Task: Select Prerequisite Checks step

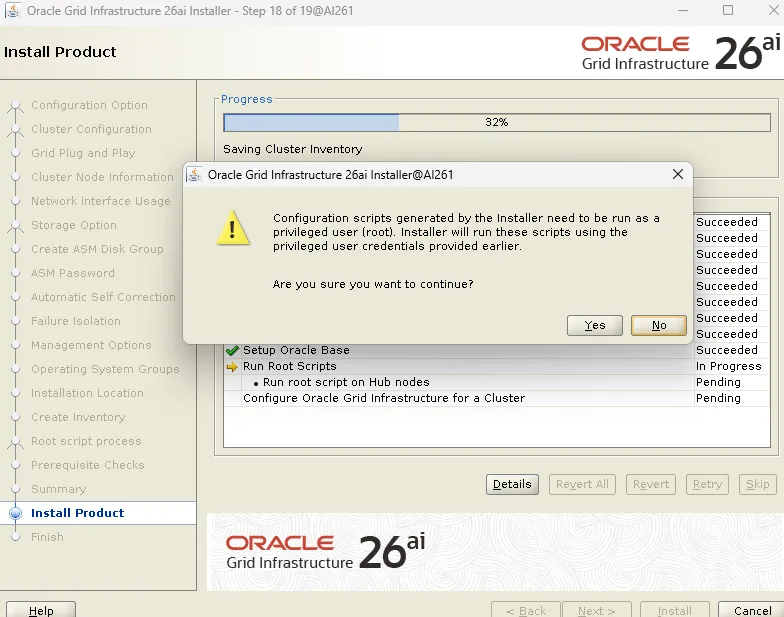Action: [x=88, y=465]
